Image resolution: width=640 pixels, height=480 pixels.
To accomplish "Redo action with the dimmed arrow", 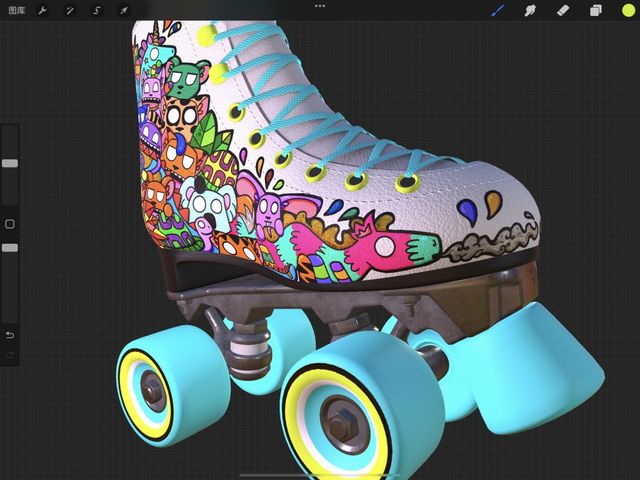I will click(10, 355).
